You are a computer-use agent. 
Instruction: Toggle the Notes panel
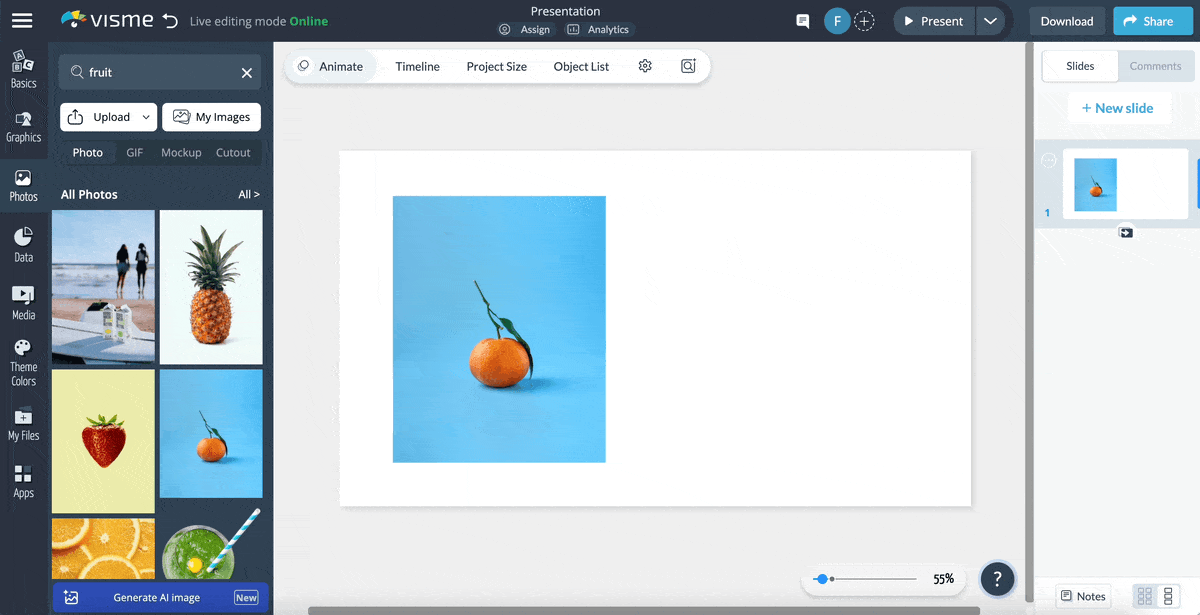coord(1083,595)
